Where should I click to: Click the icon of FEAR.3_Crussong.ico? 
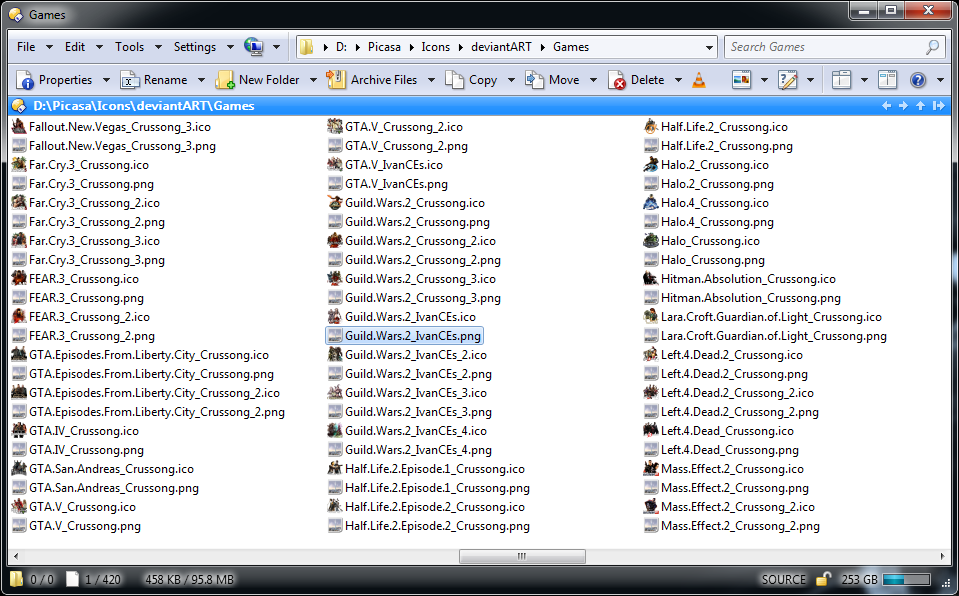pos(19,278)
